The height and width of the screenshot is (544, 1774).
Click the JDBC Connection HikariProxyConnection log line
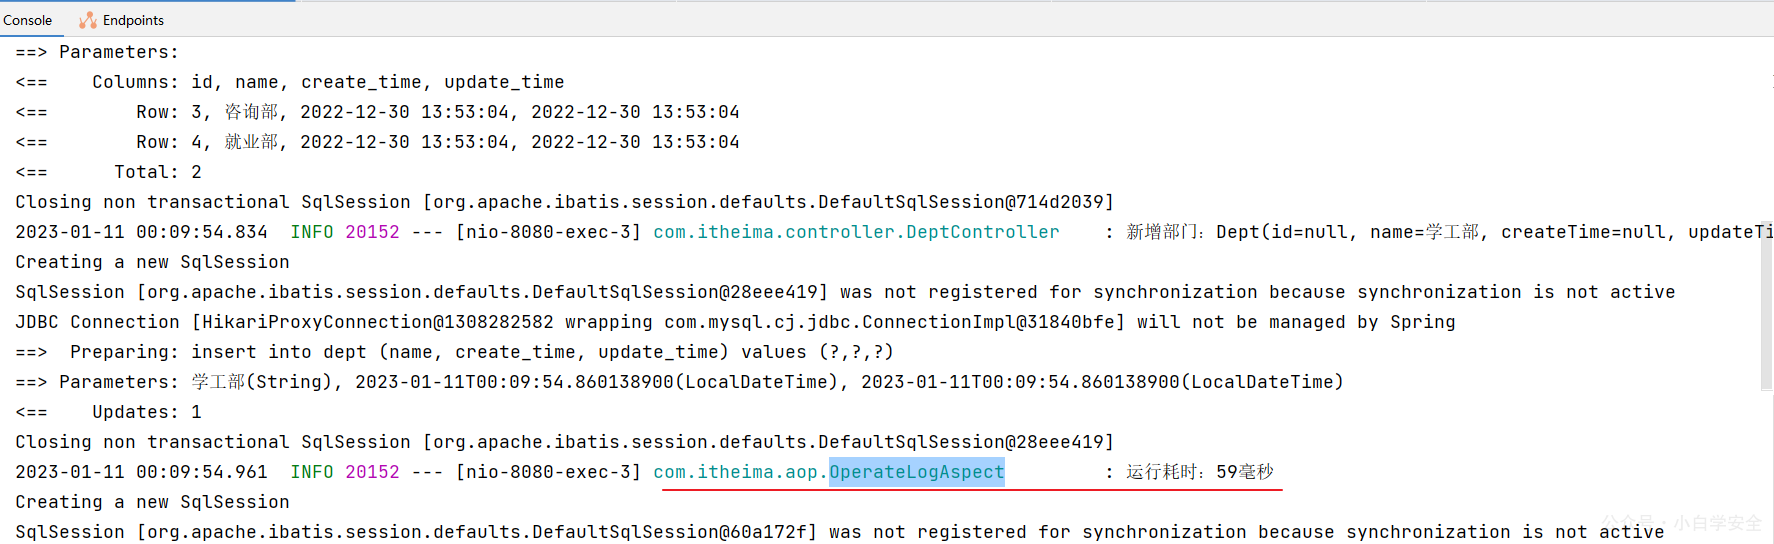point(735,322)
